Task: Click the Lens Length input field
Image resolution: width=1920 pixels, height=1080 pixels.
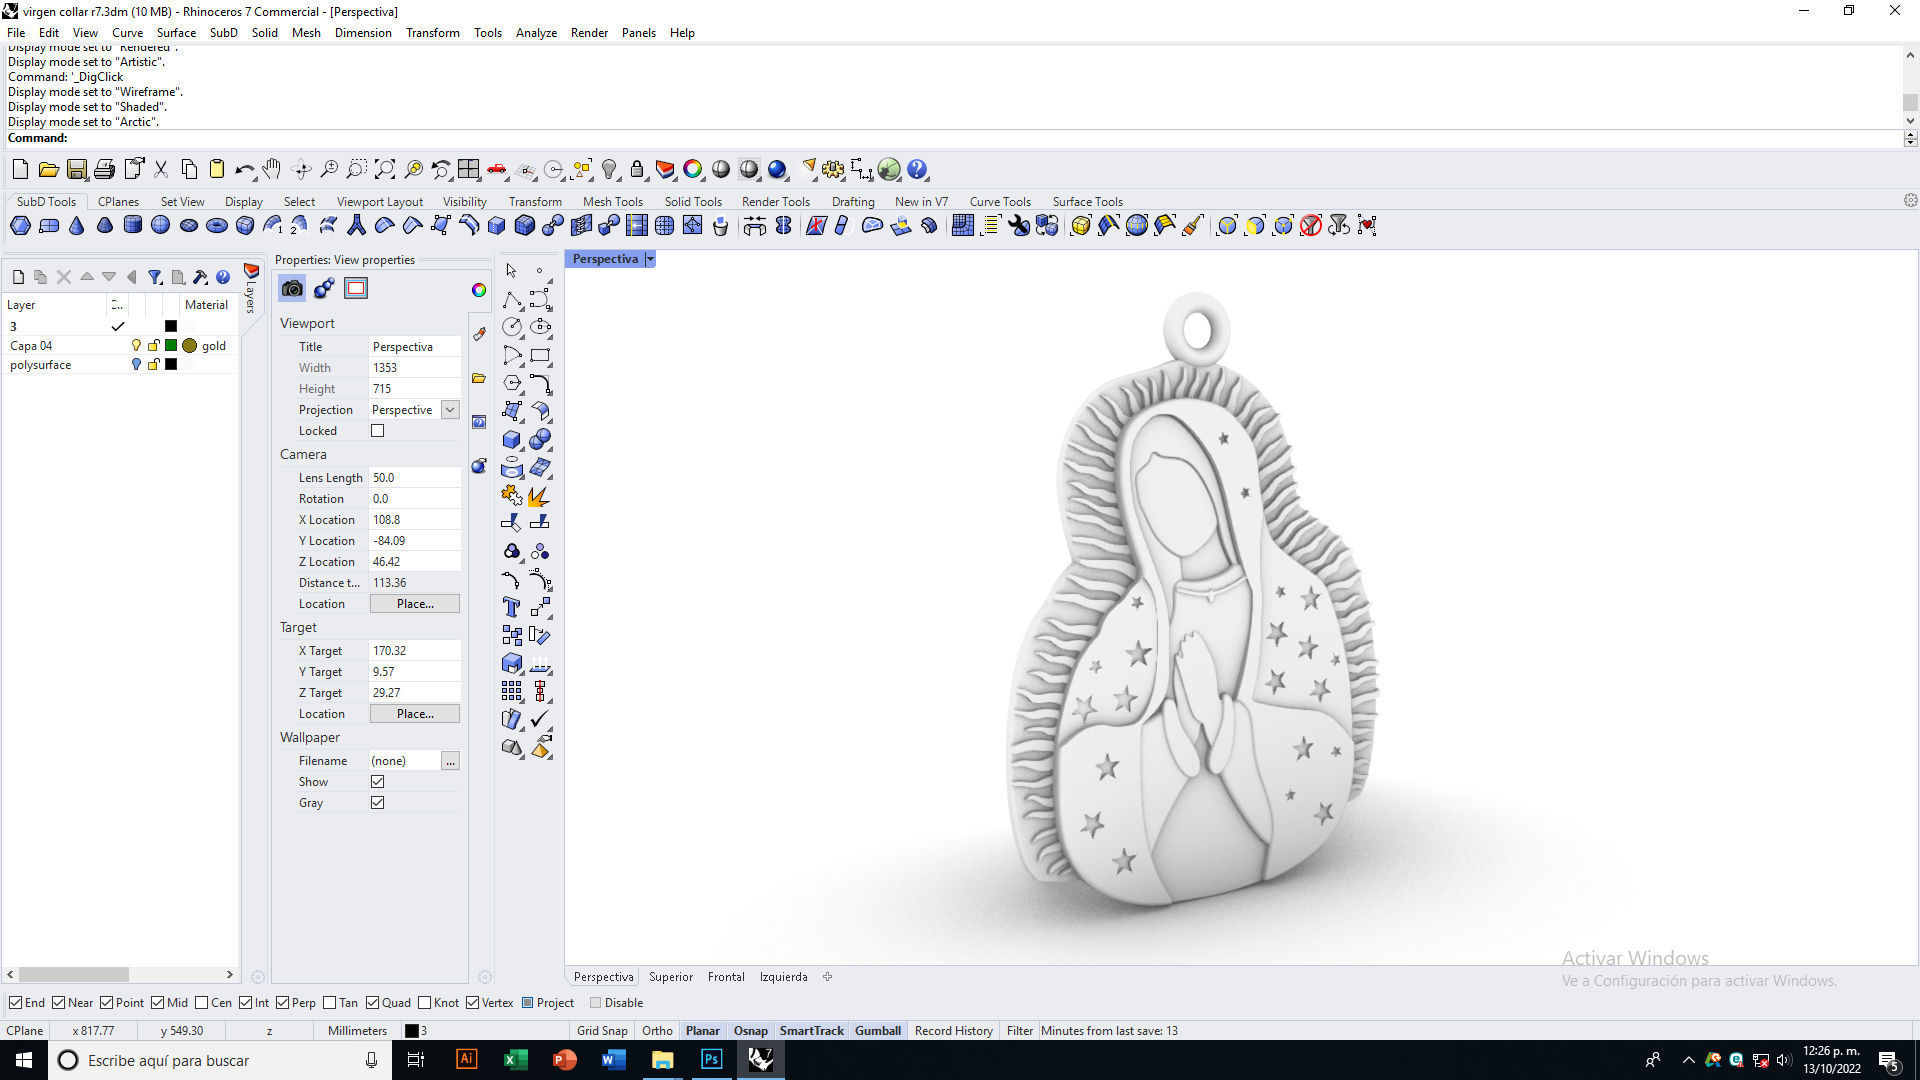Action: tap(415, 478)
